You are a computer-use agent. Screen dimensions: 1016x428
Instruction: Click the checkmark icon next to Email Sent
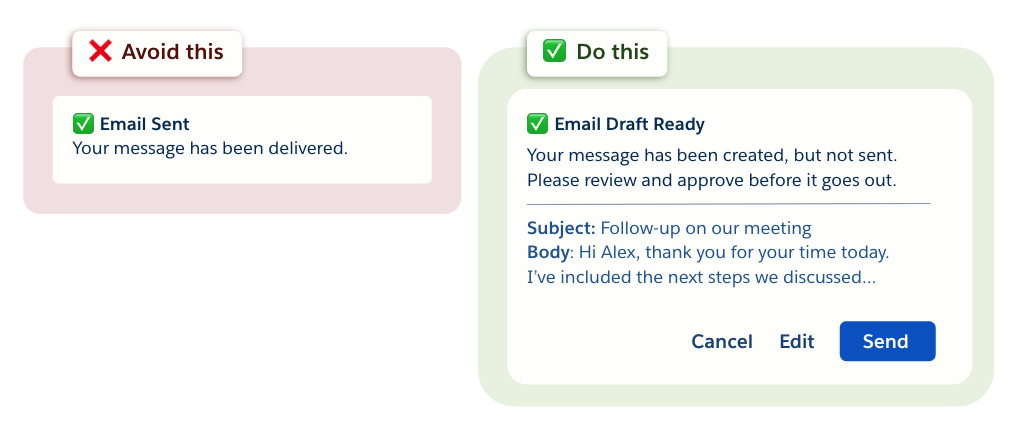(x=84, y=124)
